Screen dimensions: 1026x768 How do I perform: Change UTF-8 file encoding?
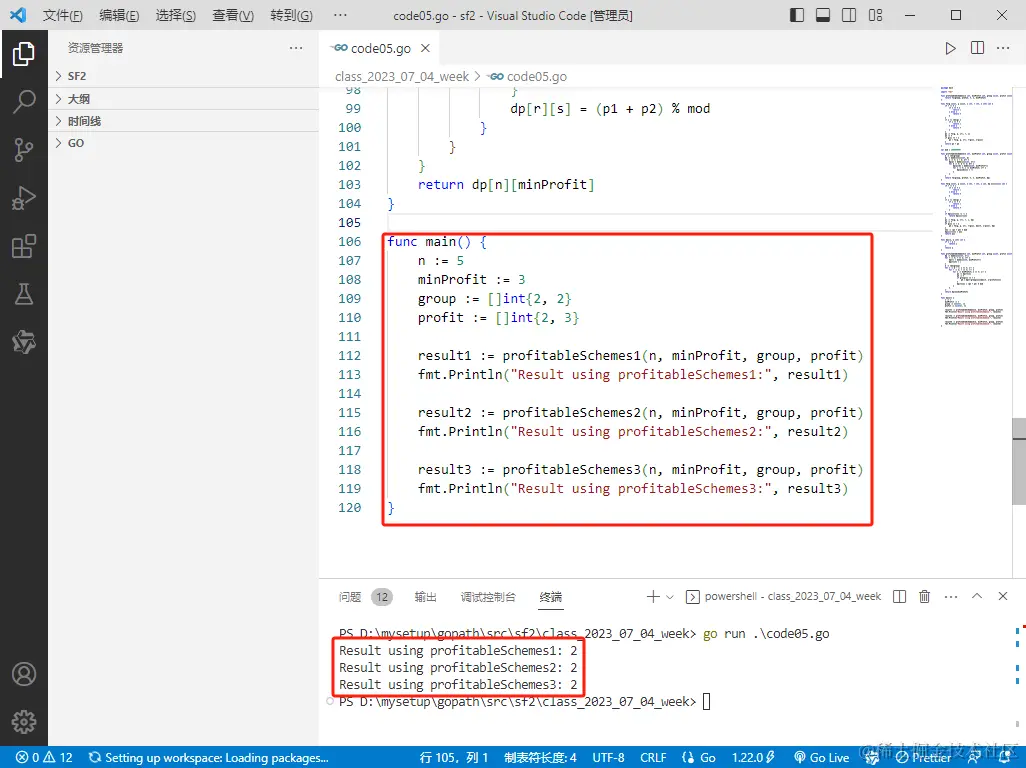click(x=609, y=758)
